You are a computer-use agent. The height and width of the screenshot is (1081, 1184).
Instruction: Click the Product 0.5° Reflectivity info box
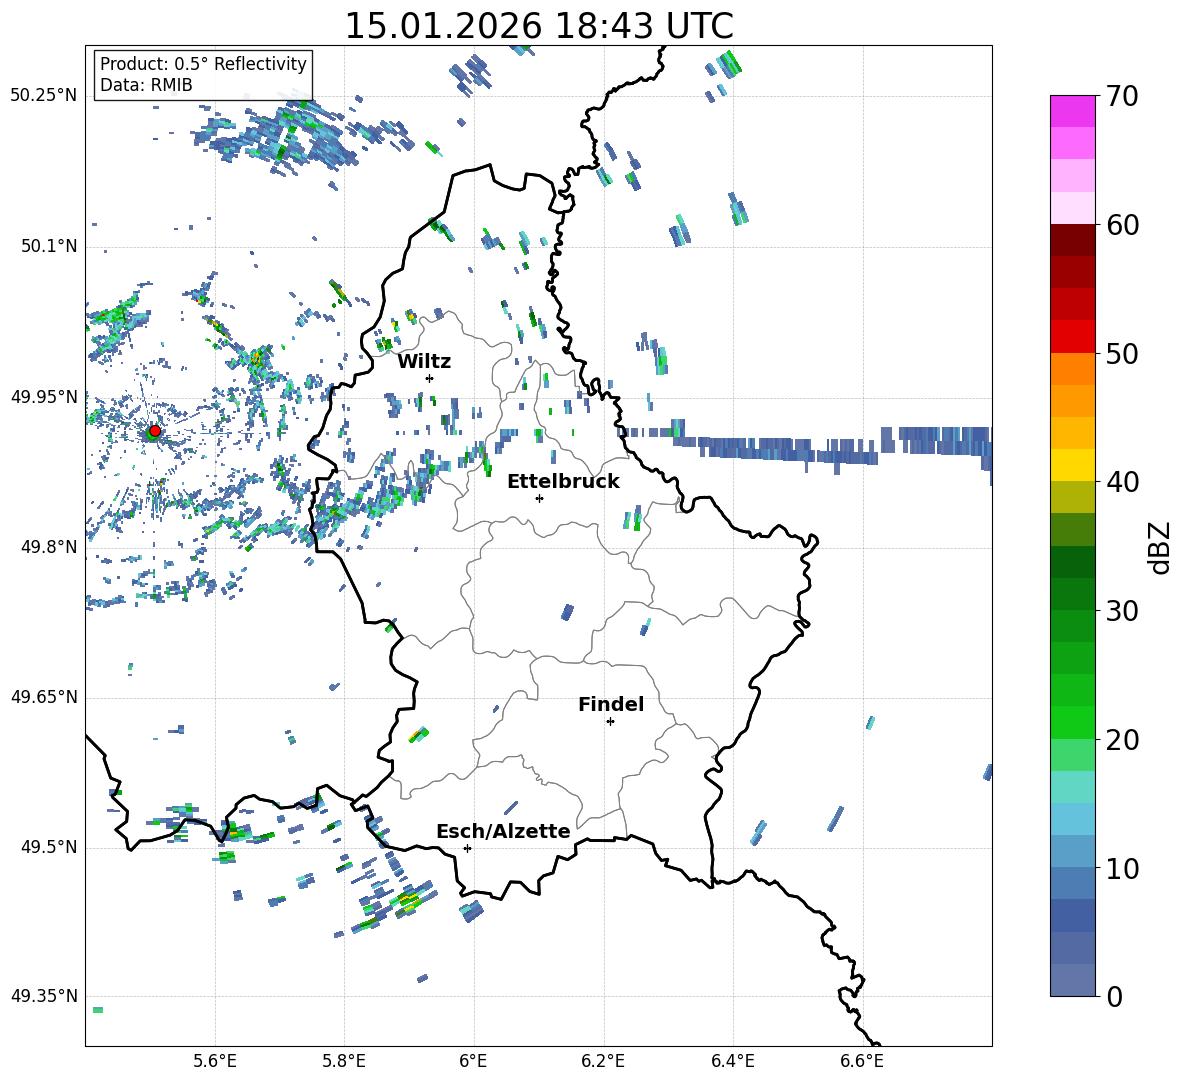(x=203, y=75)
